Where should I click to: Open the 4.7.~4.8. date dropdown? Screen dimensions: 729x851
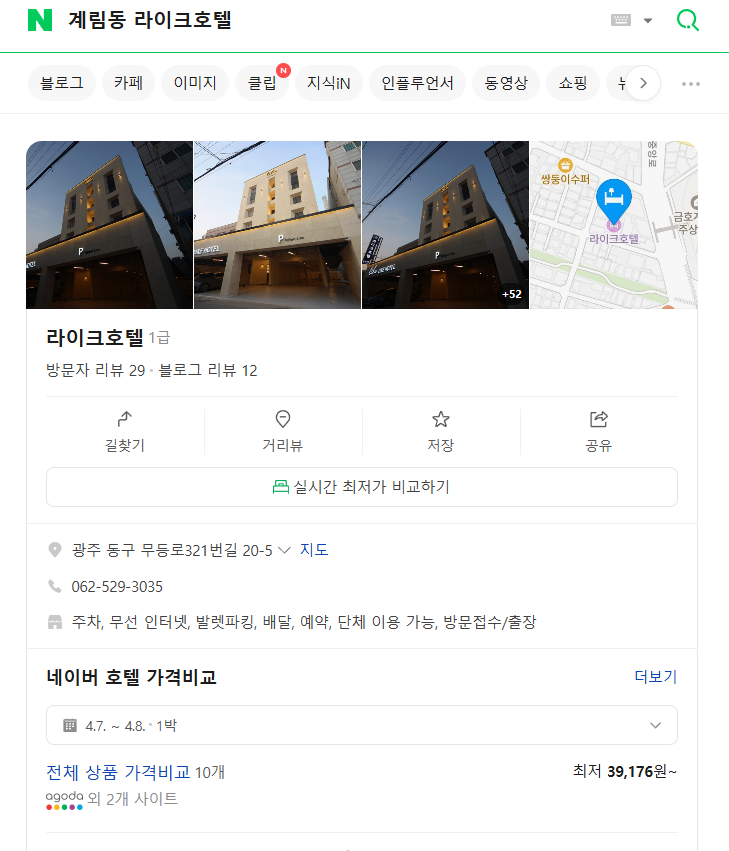[361, 725]
